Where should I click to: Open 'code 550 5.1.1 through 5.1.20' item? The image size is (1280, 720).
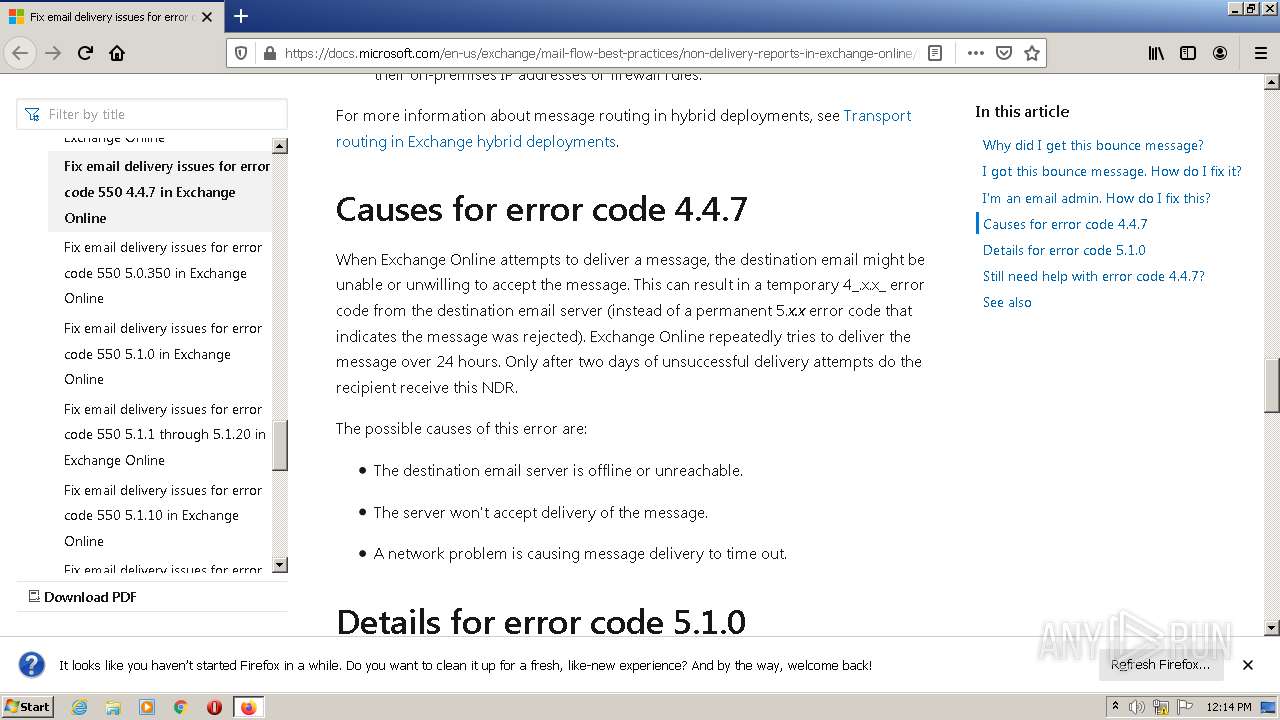click(x=165, y=435)
